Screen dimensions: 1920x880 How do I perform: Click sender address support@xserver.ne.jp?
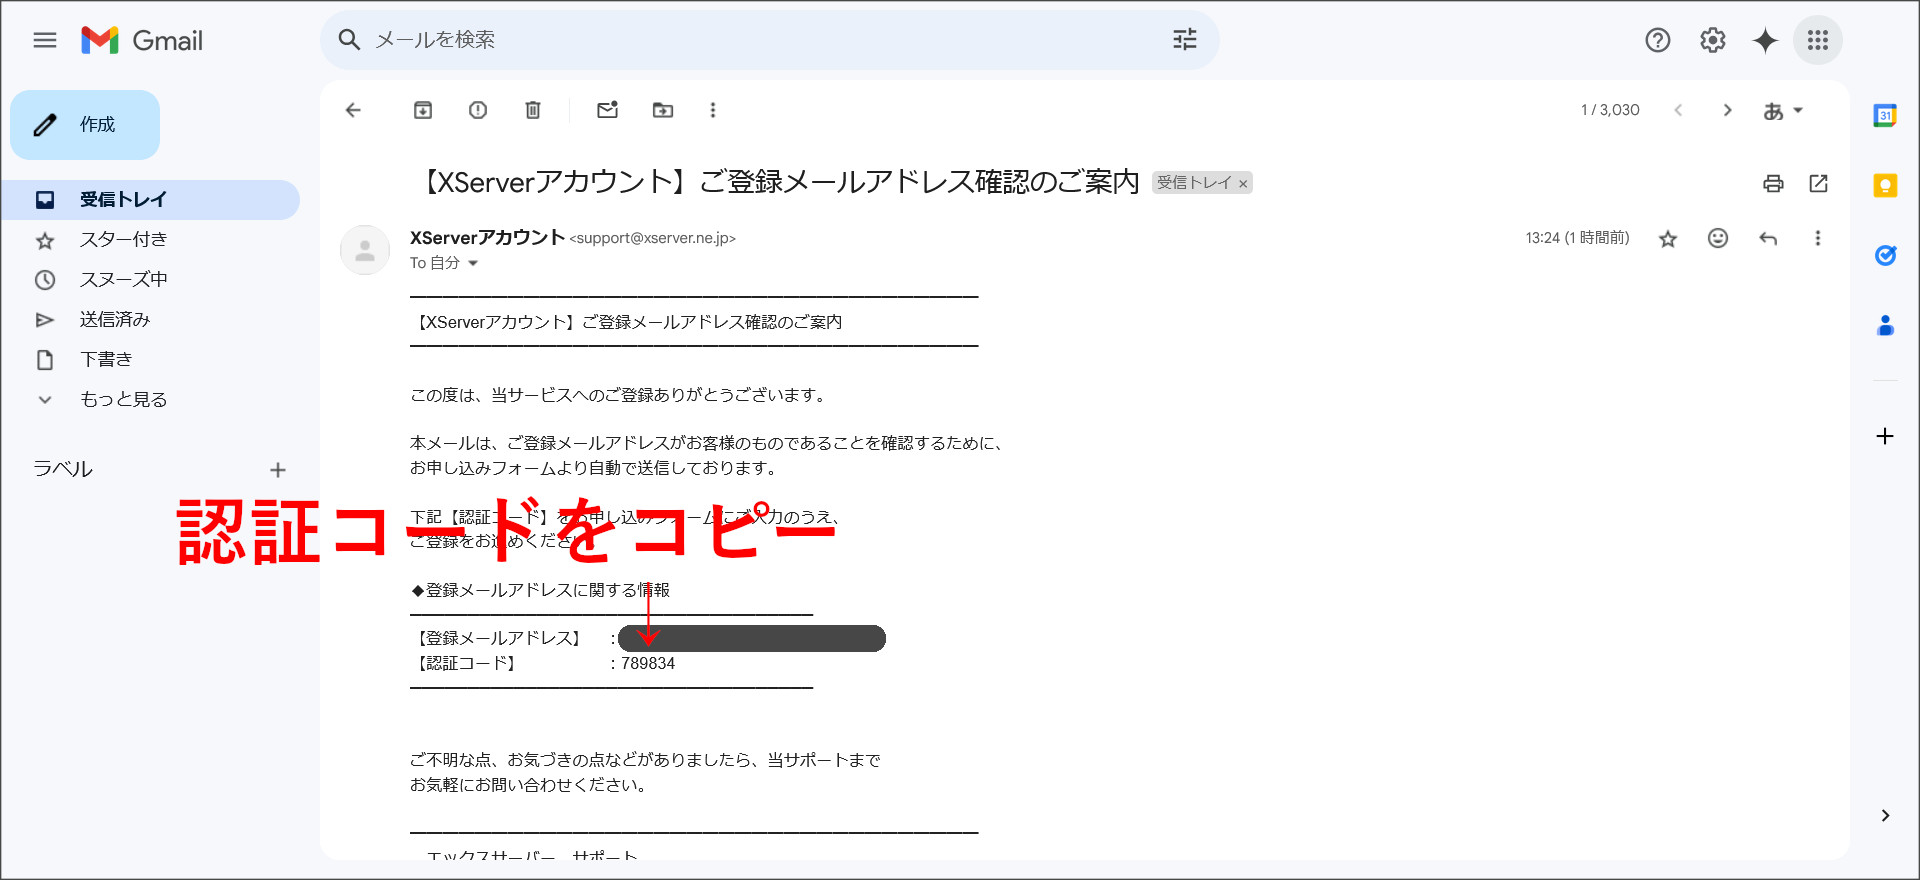pos(653,239)
